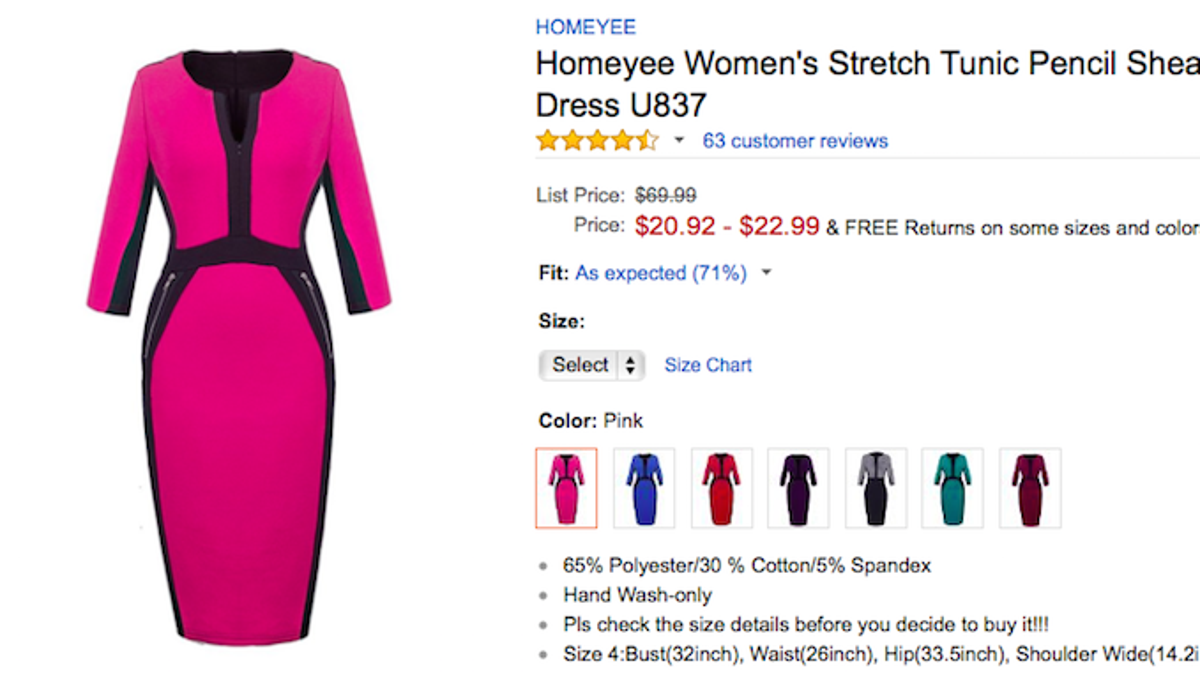Choose the gray and black dress swatch

876,488
